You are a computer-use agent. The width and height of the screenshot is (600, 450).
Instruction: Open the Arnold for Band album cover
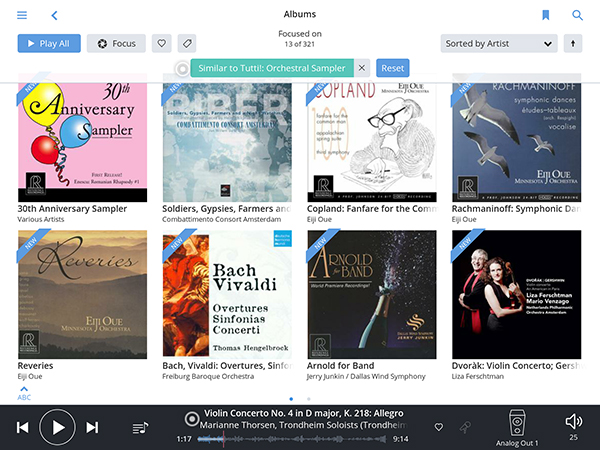(x=372, y=294)
